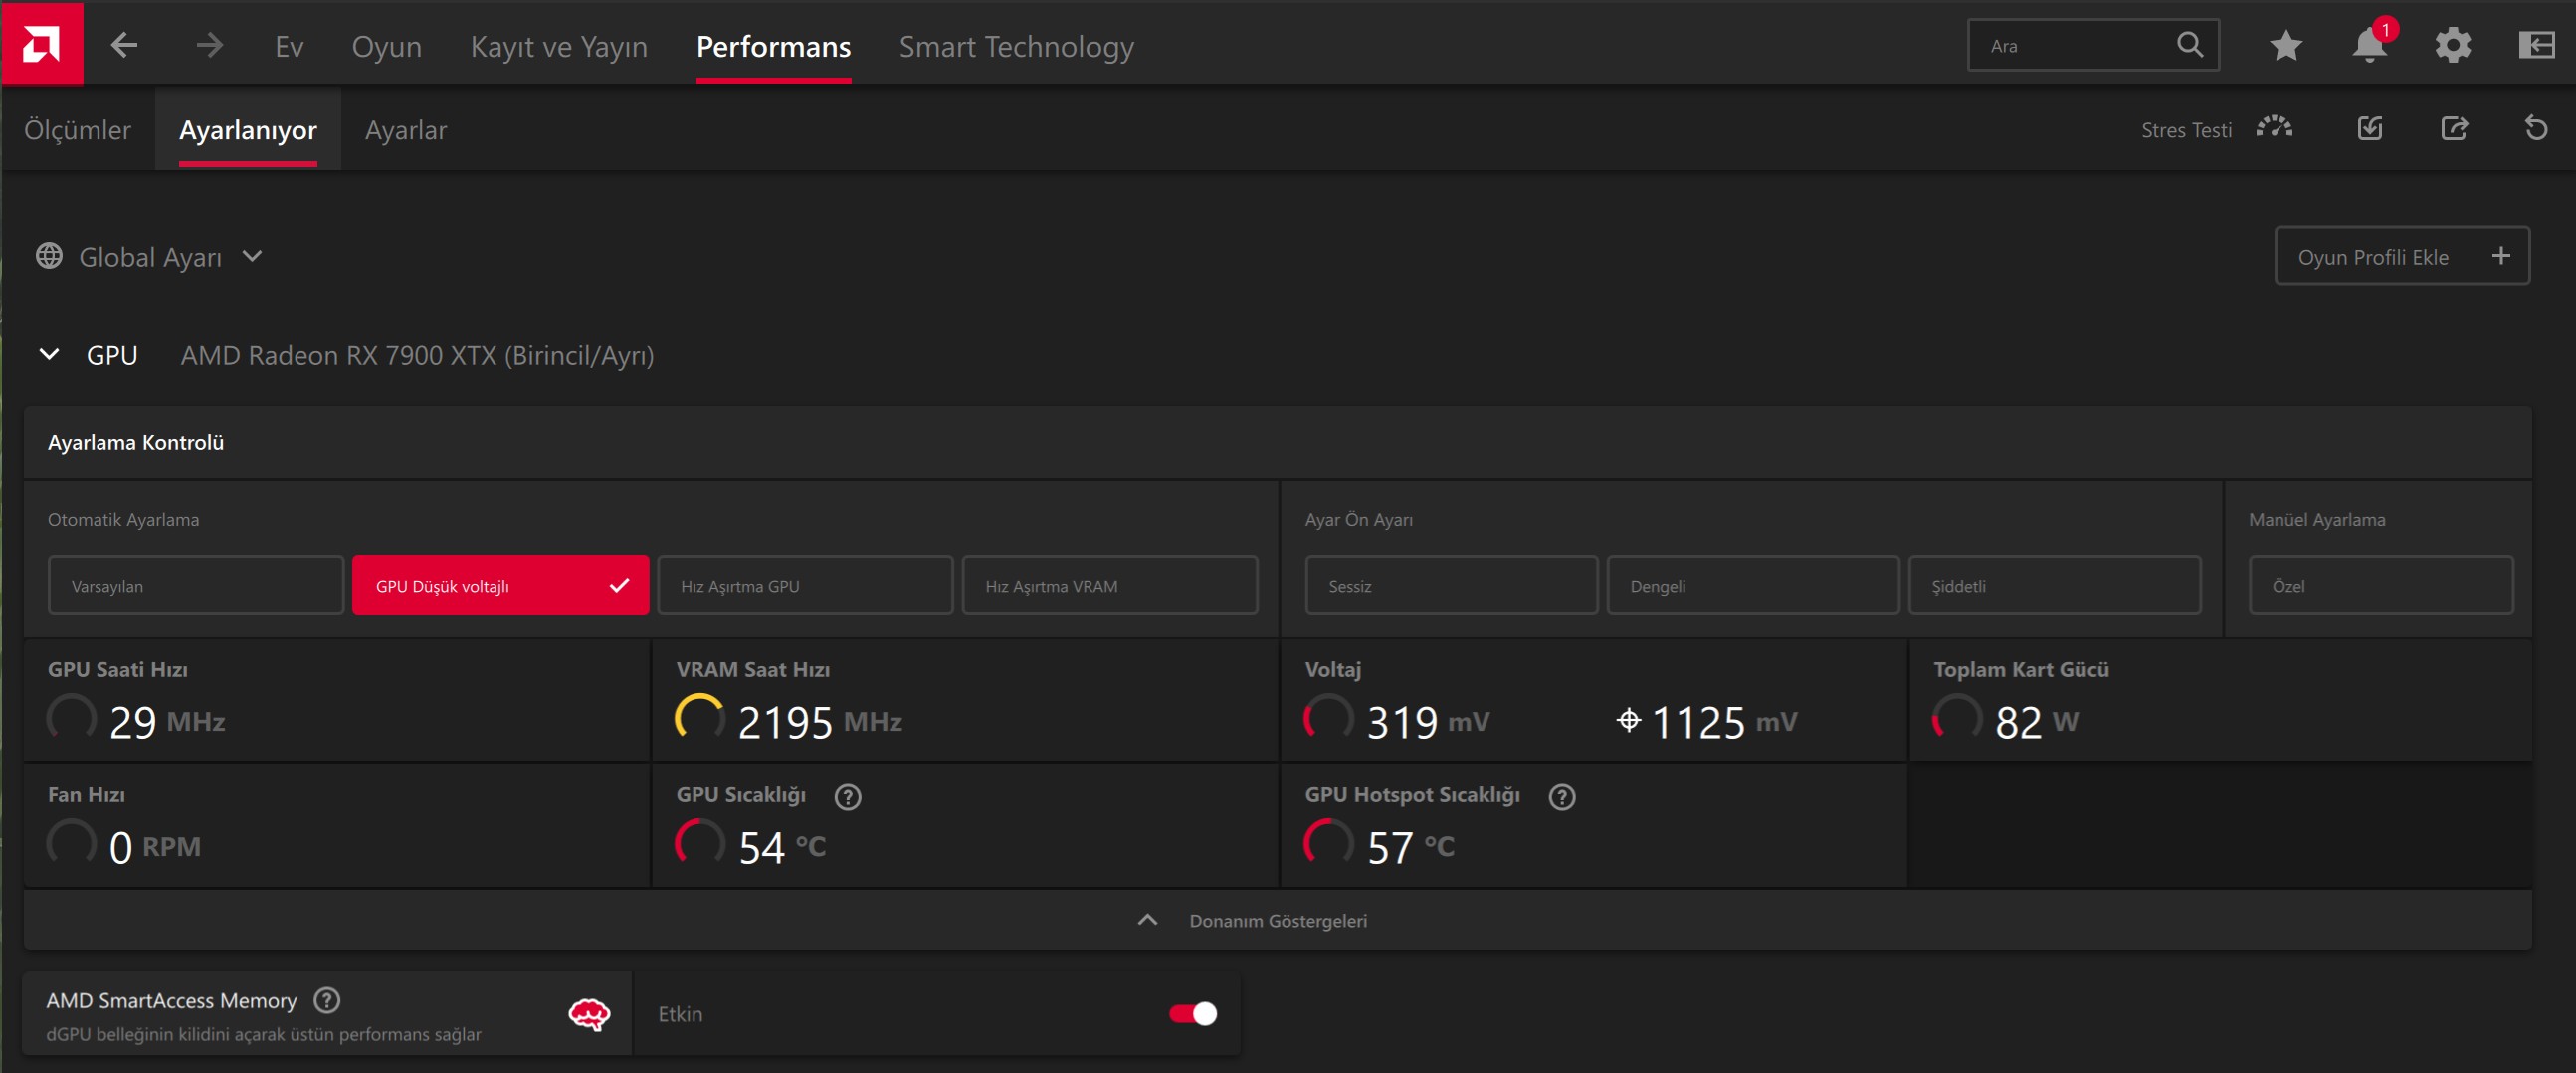Select GPU Düşük voltajlı option
Viewport: 2576px width, 1073px height.
coord(500,586)
